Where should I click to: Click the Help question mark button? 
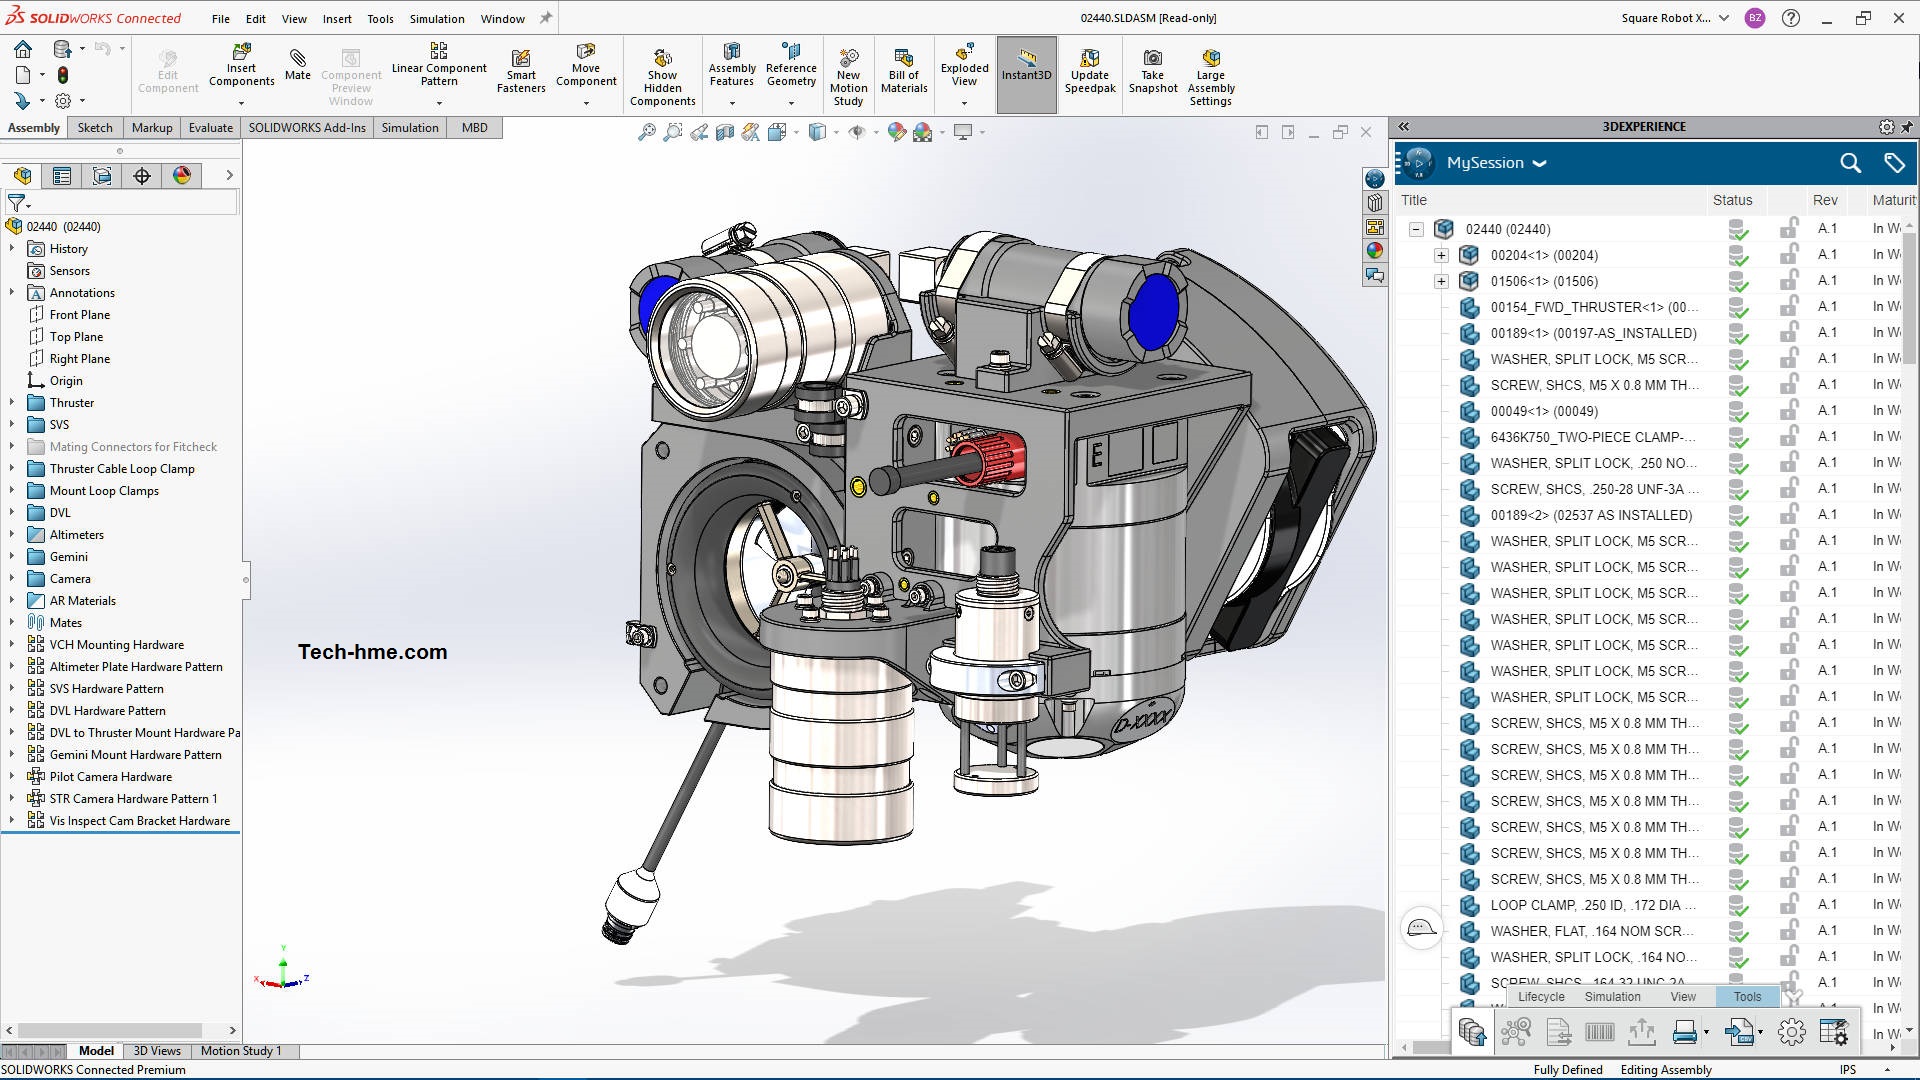(x=1790, y=18)
